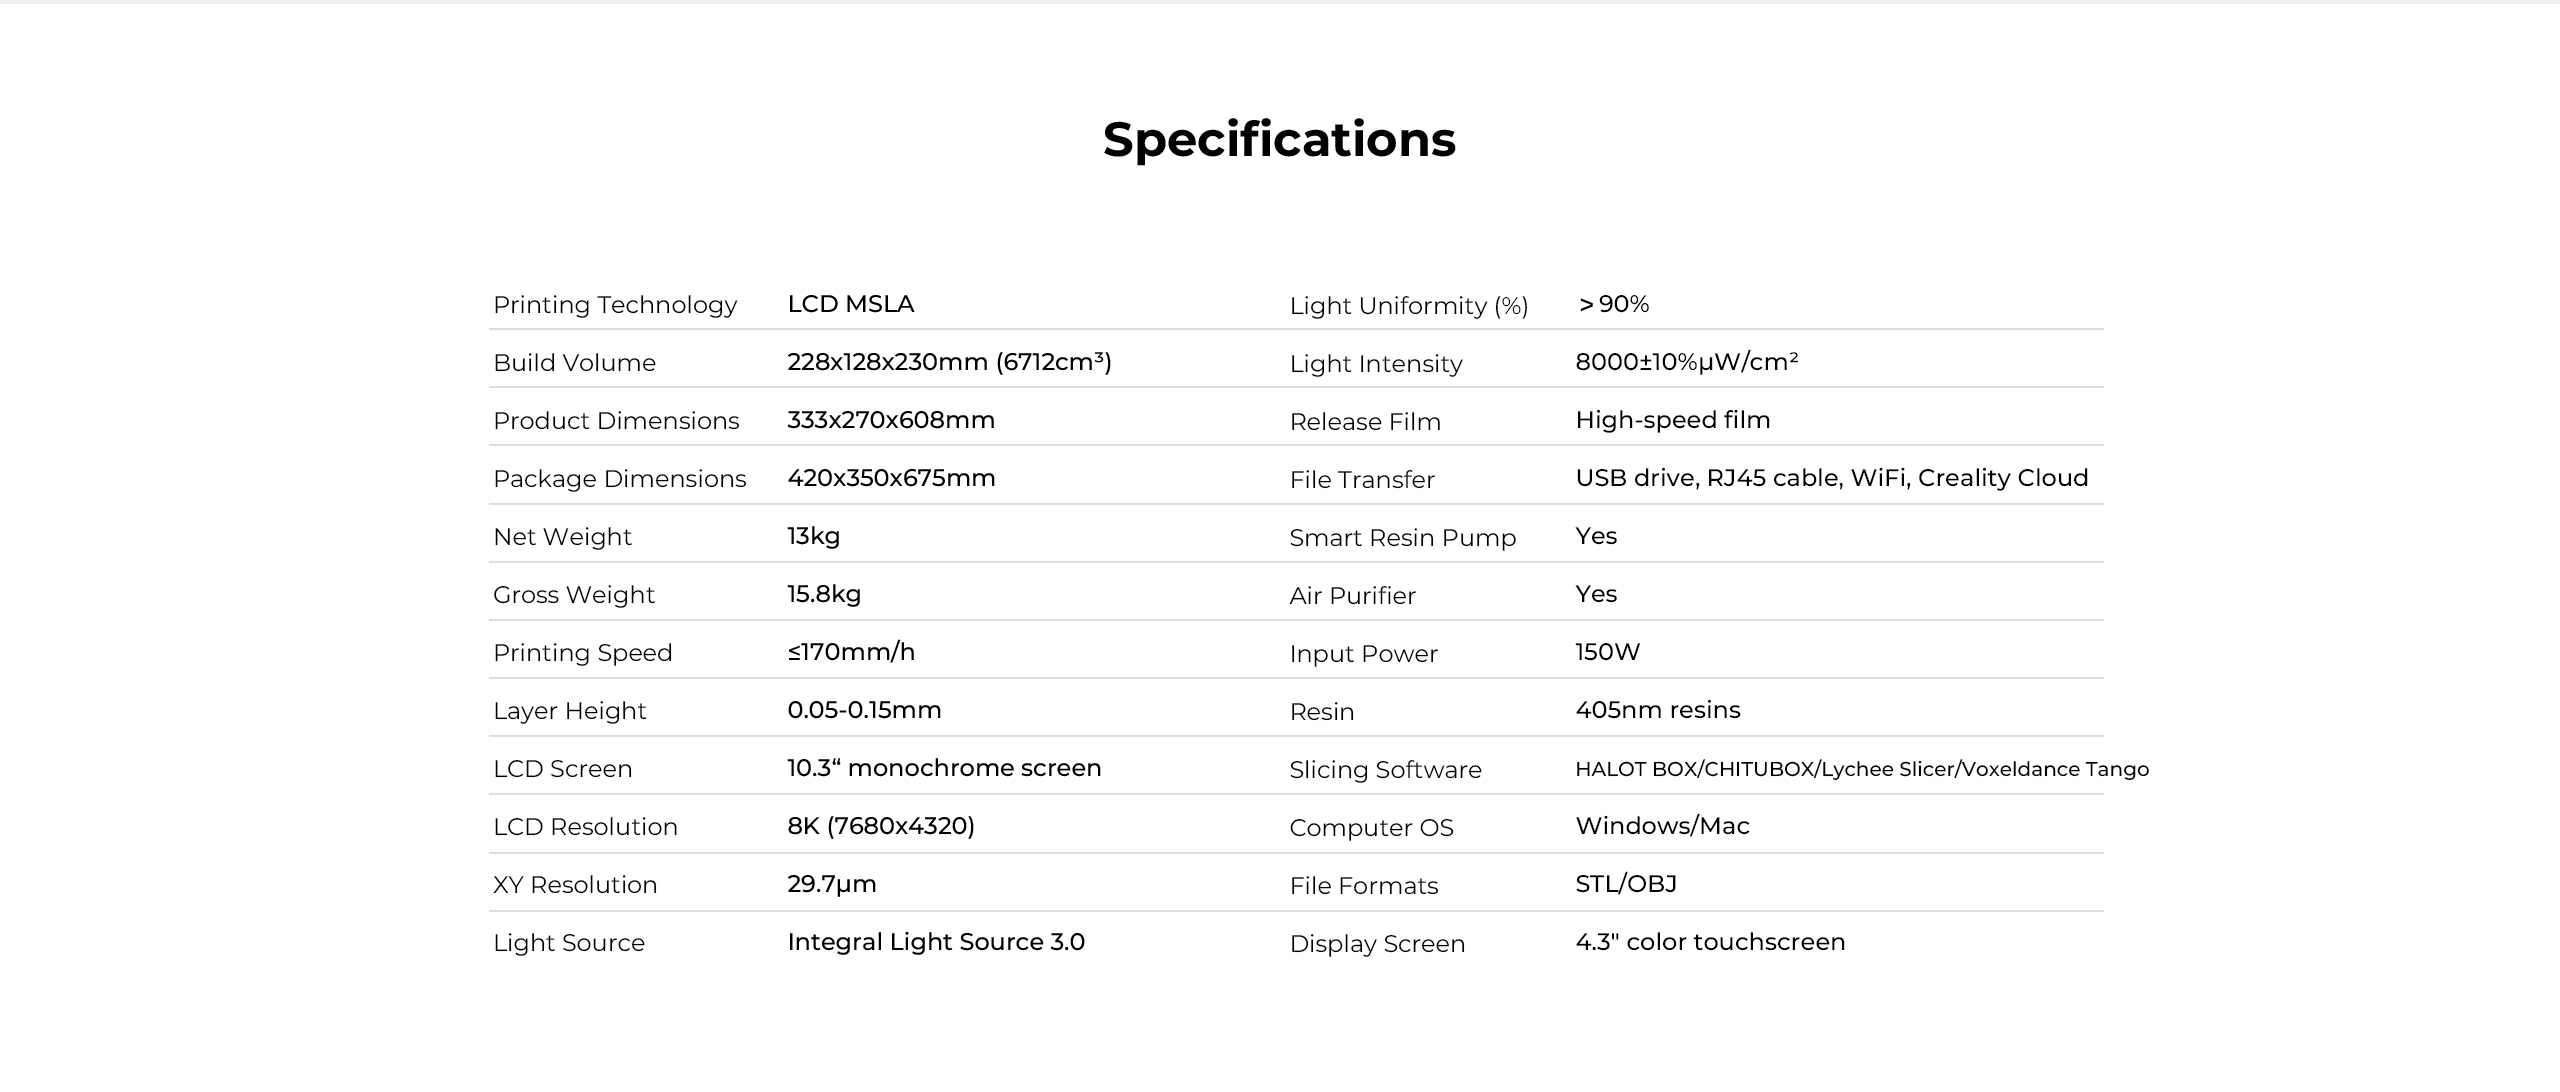Click the Light Uniformity (%) label

1408,306
